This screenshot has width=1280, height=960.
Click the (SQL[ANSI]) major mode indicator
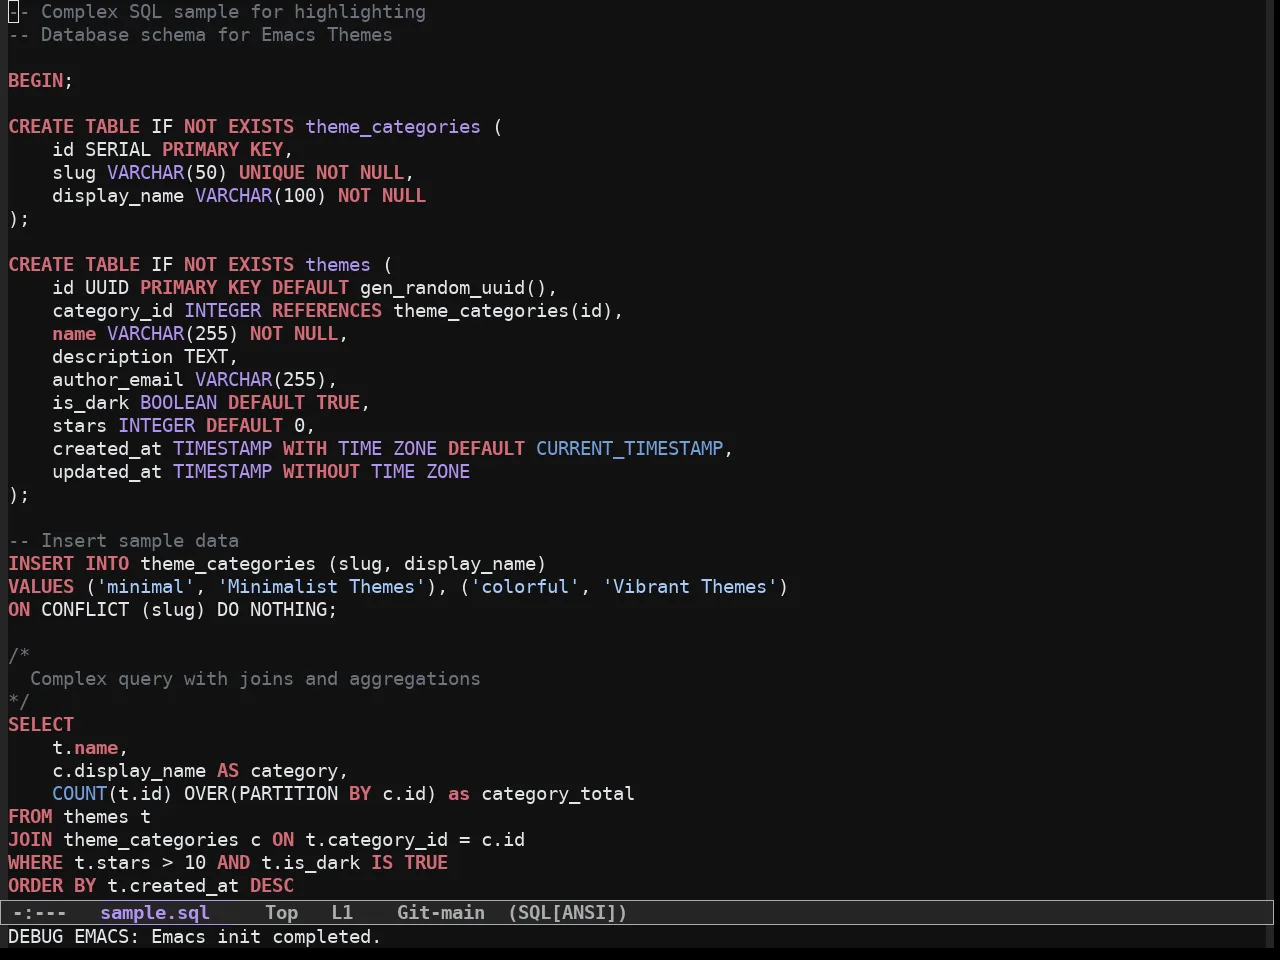(567, 913)
